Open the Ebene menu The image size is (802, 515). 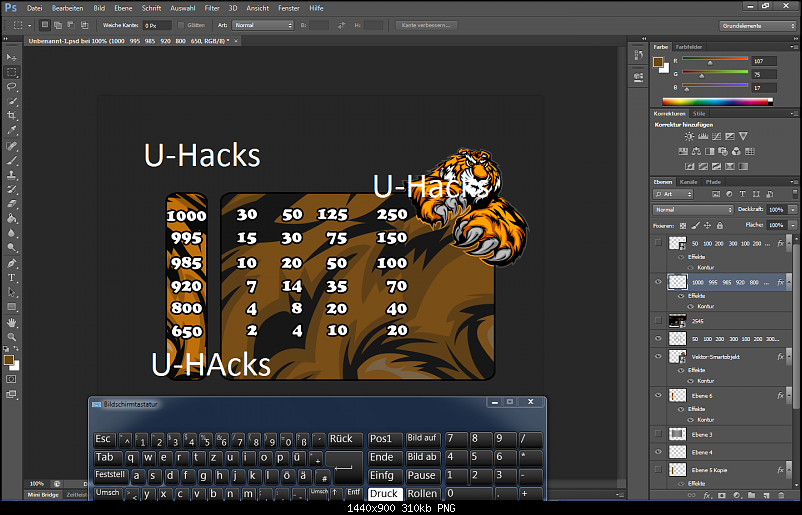123,8
